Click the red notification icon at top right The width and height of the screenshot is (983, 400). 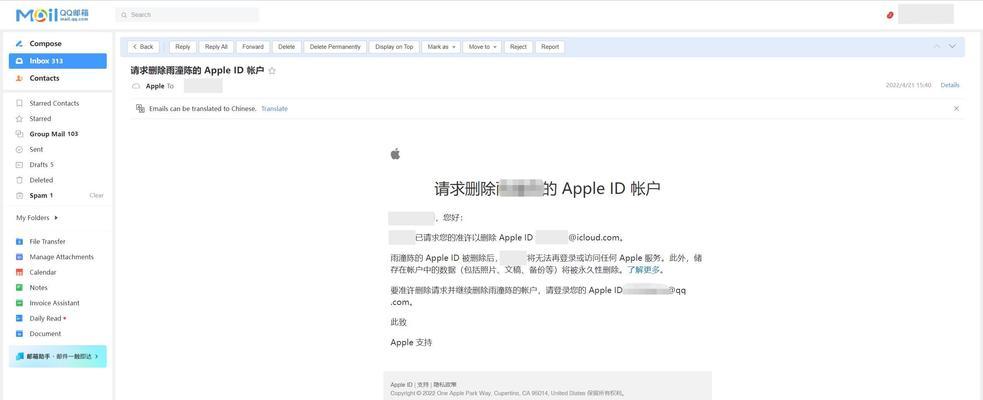tap(890, 15)
